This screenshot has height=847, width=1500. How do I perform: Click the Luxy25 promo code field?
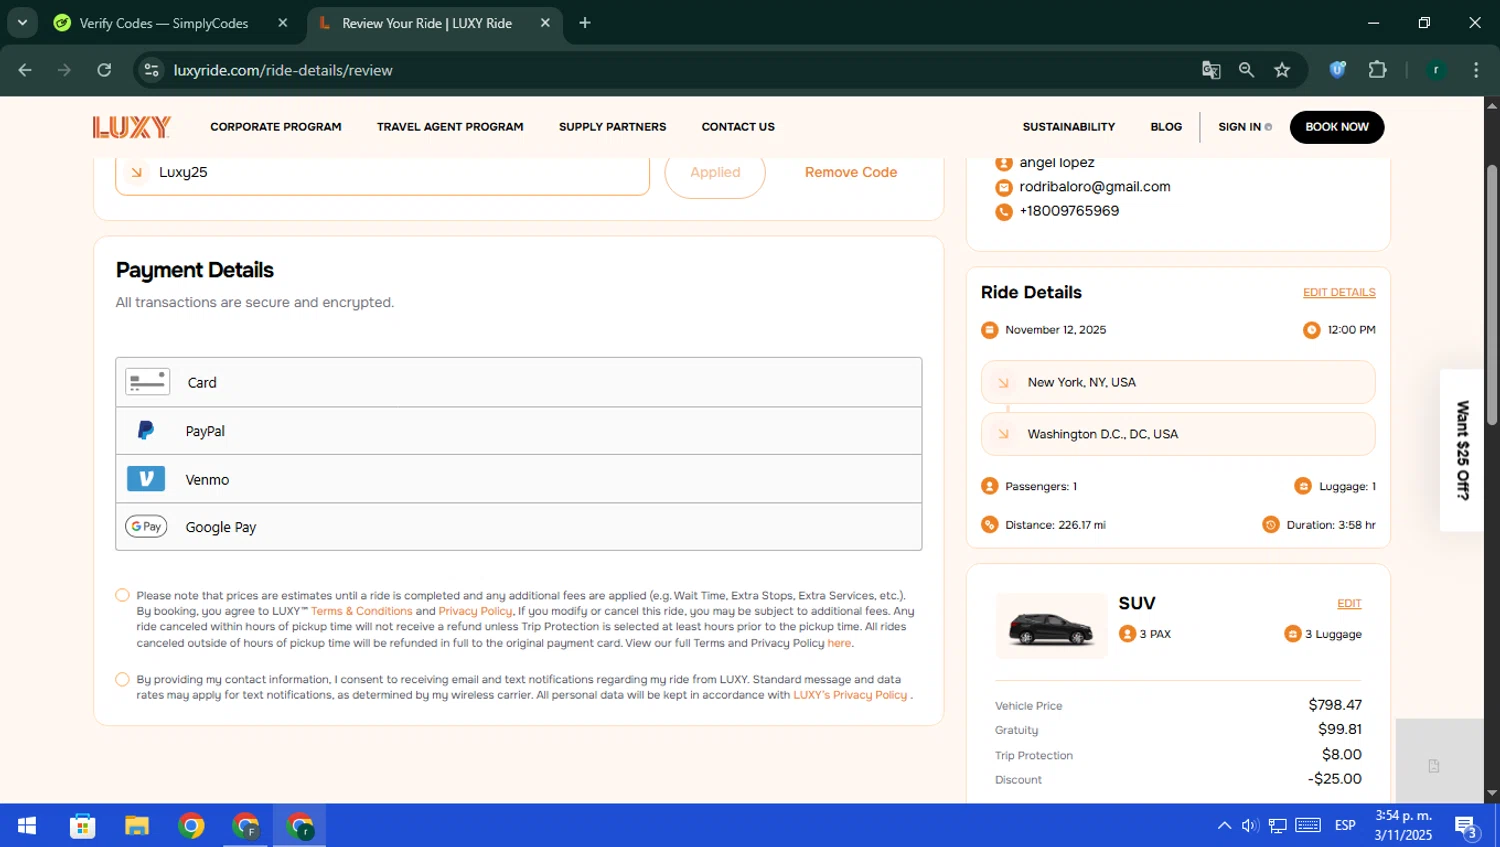coord(382,172)
